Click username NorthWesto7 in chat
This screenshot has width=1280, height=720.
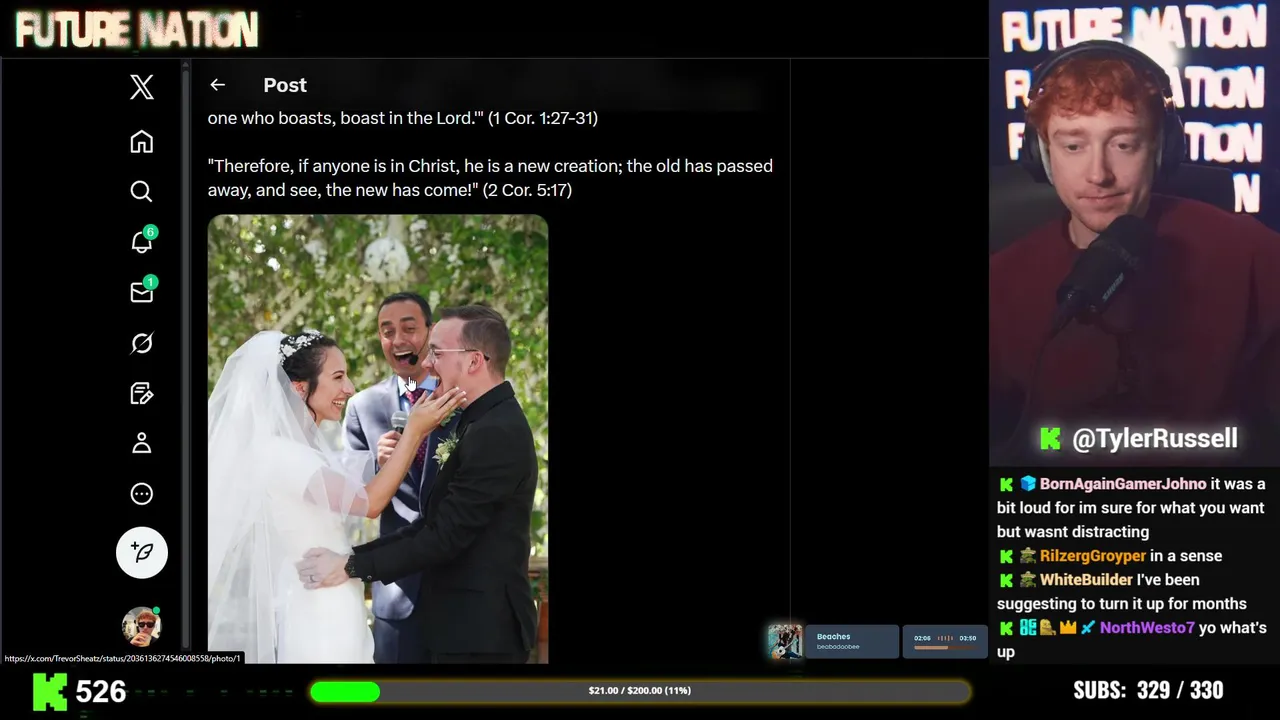[x=1147, y=628]
